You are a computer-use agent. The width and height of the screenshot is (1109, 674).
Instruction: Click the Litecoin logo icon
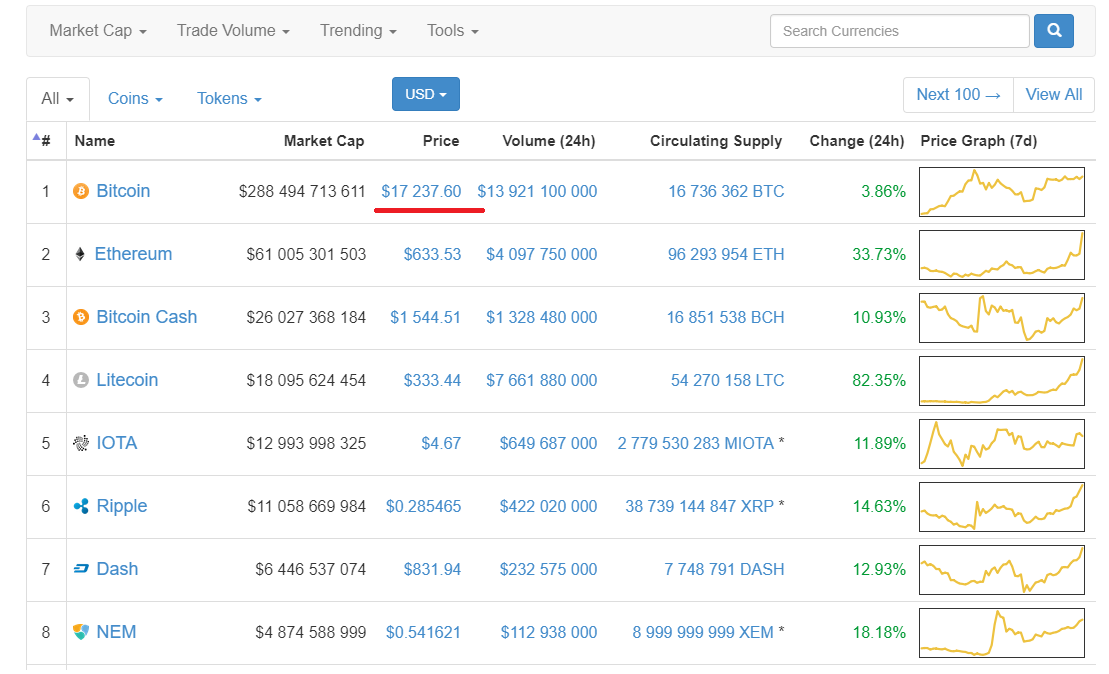tap(81, 380)
